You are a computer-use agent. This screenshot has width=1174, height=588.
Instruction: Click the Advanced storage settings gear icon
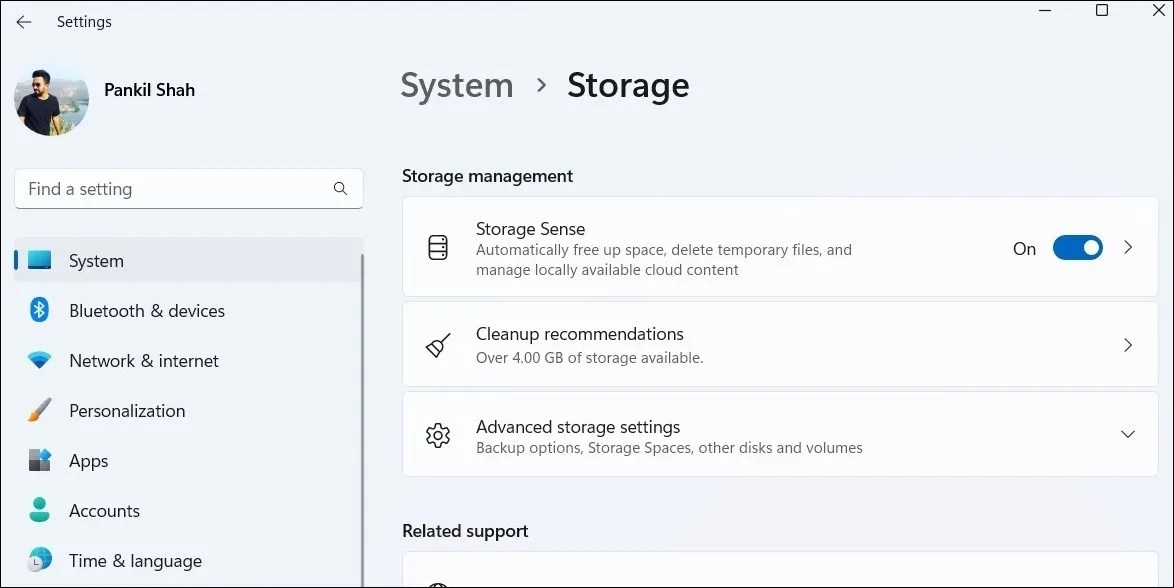point(437,435)
